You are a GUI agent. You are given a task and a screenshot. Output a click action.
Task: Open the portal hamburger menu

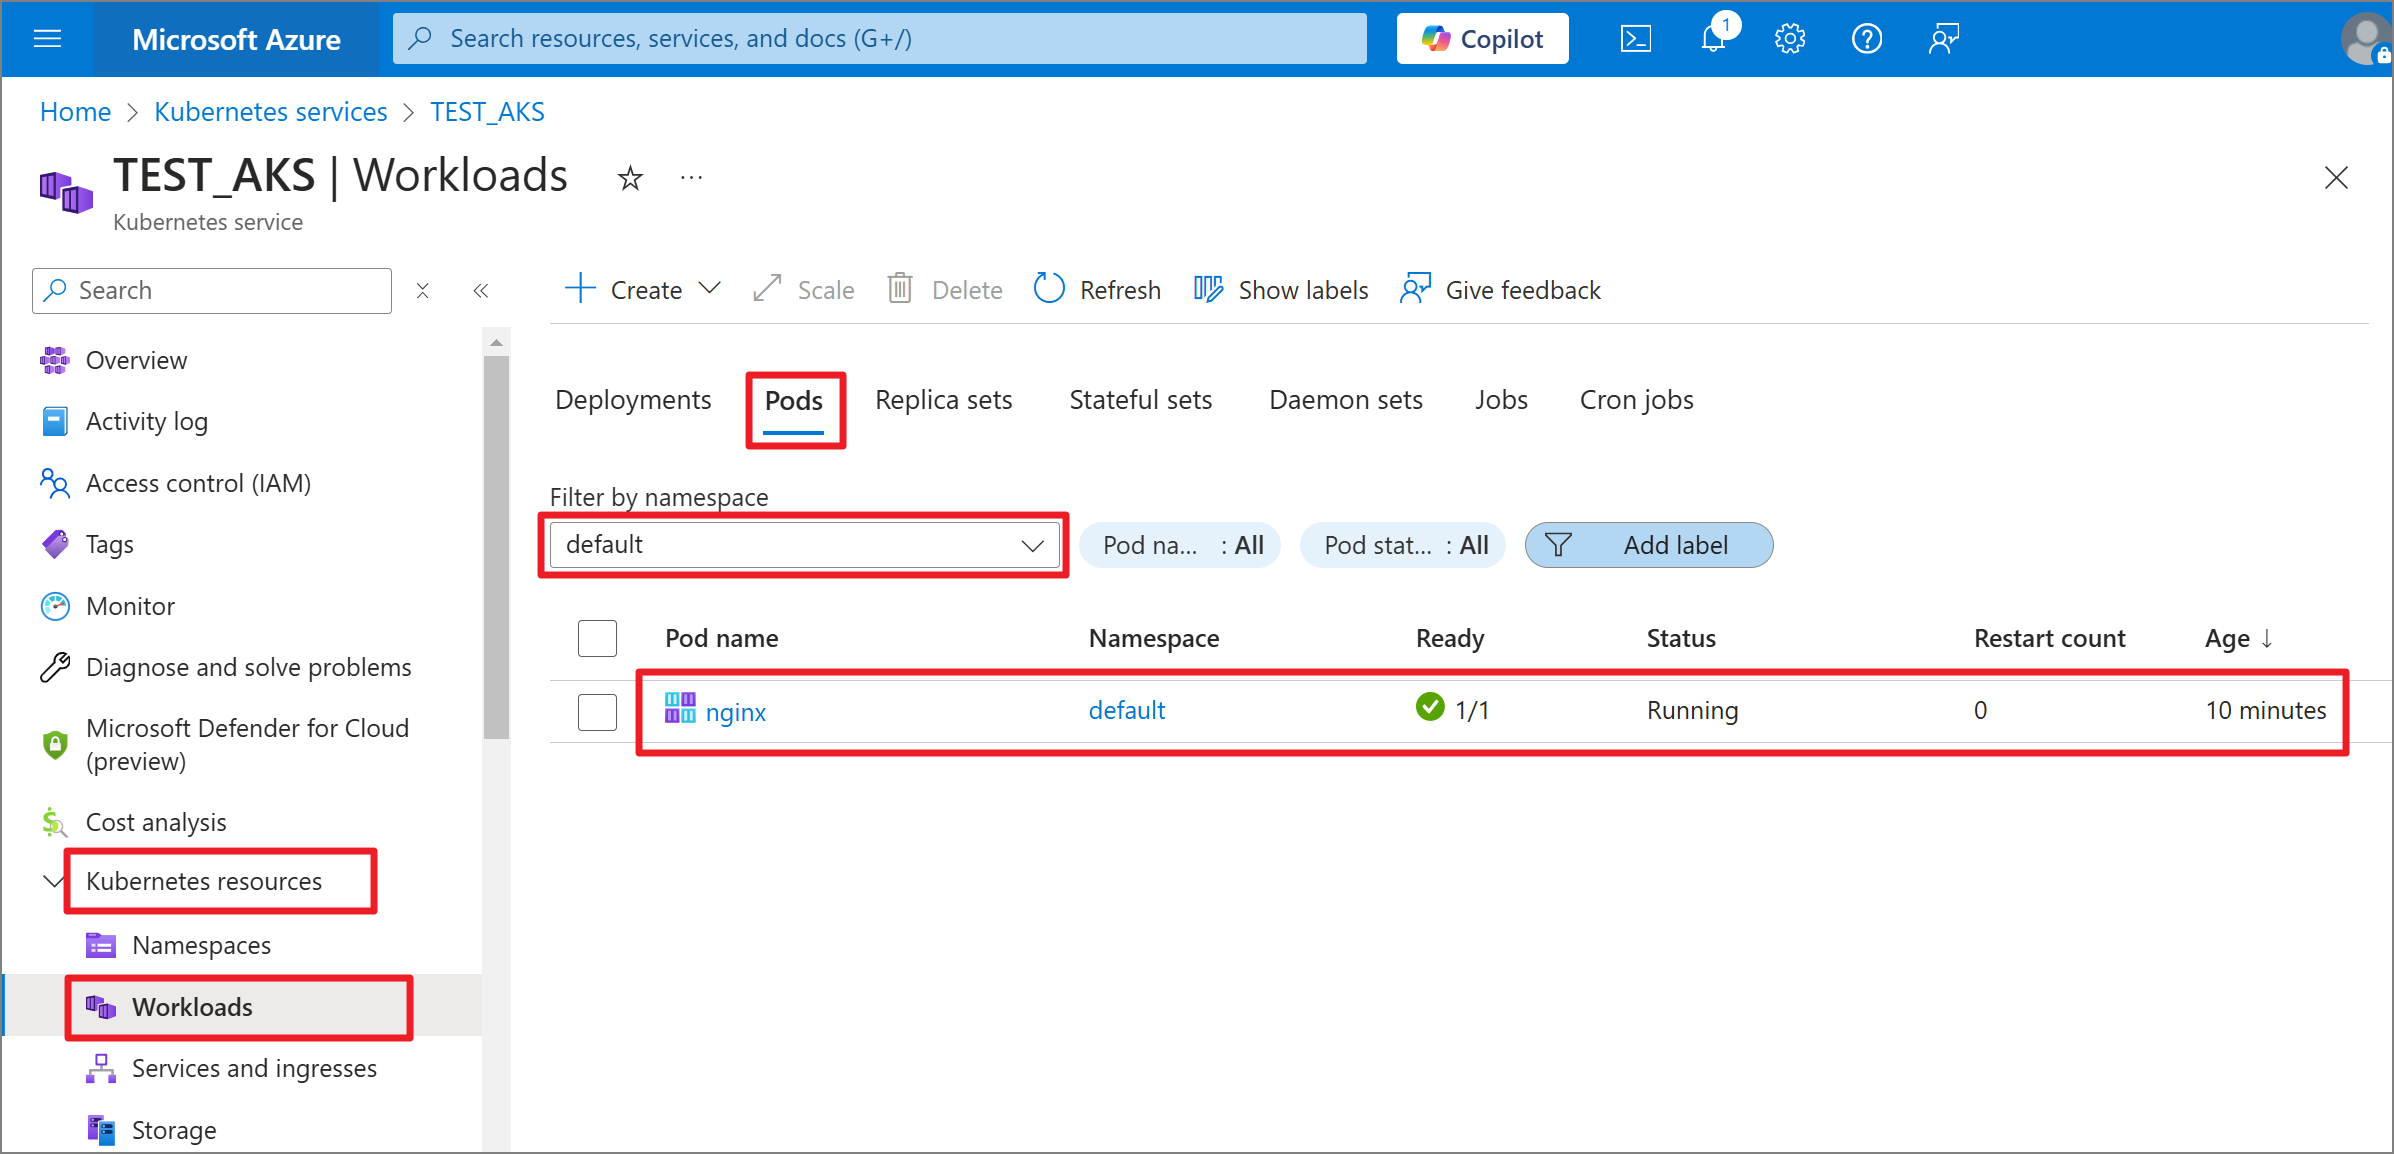[x=47, y=39]
